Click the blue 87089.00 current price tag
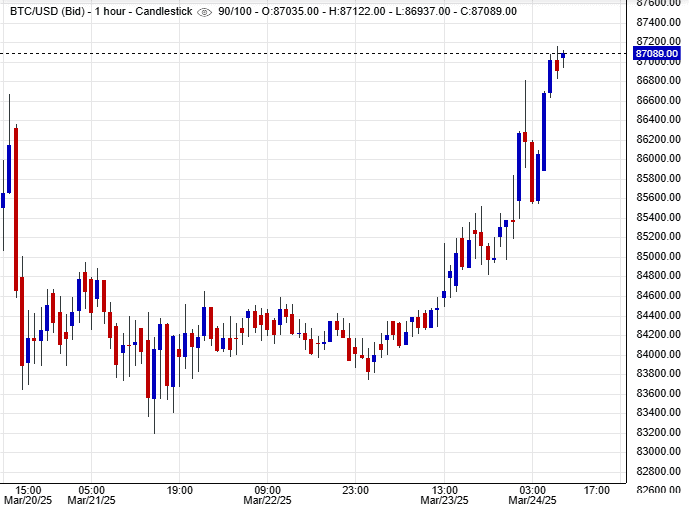This screenshot has height=505, width=689. click(657, 53)
